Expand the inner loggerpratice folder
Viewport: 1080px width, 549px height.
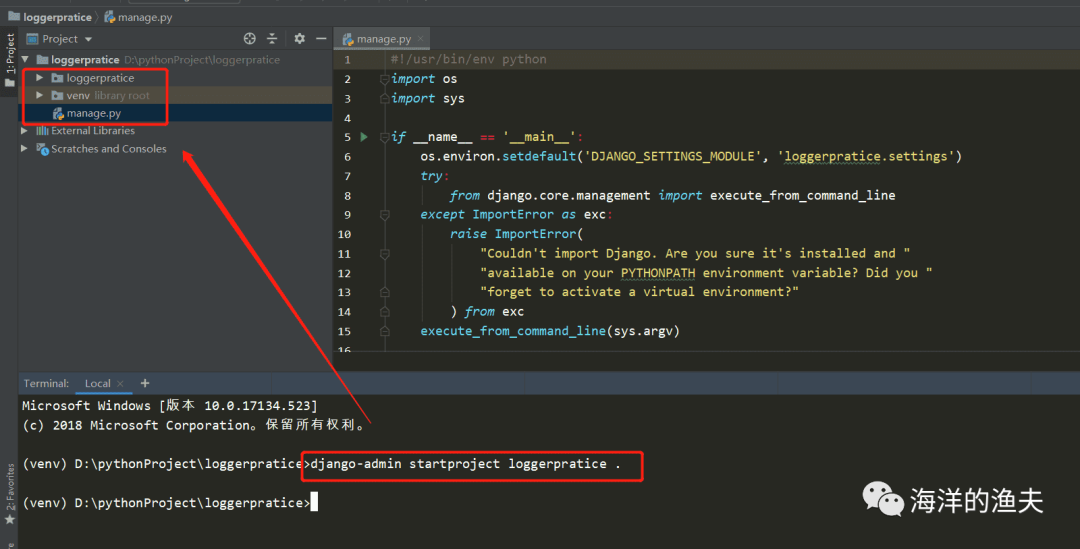click(39, 78)
